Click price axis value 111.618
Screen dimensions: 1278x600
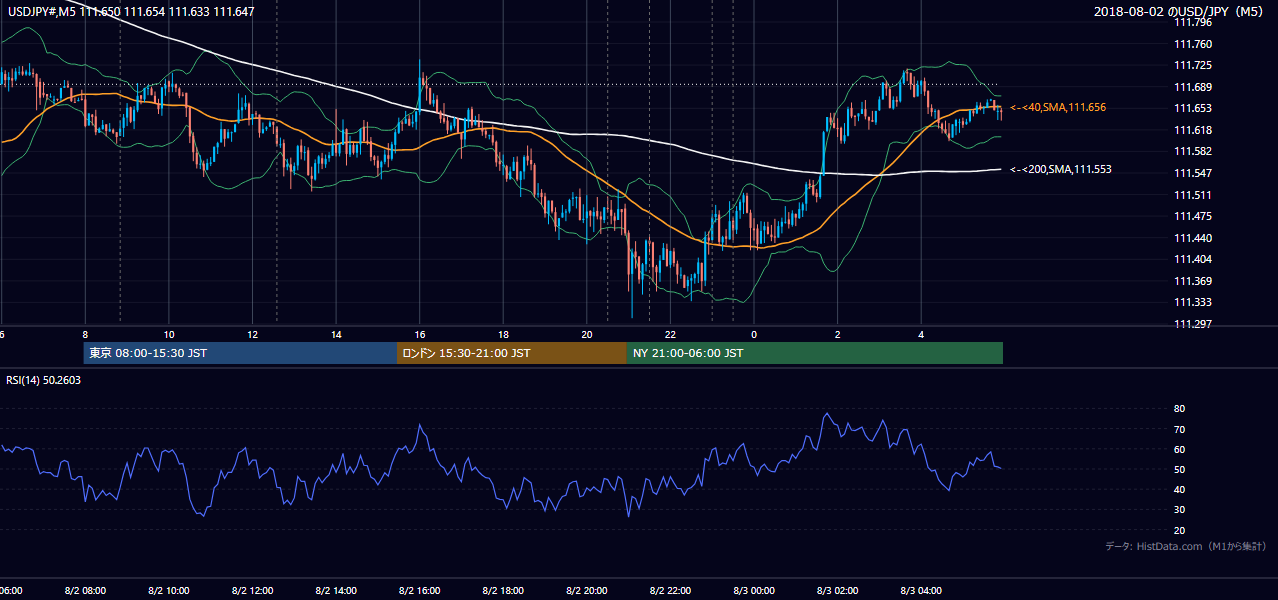coord(1192,130)
